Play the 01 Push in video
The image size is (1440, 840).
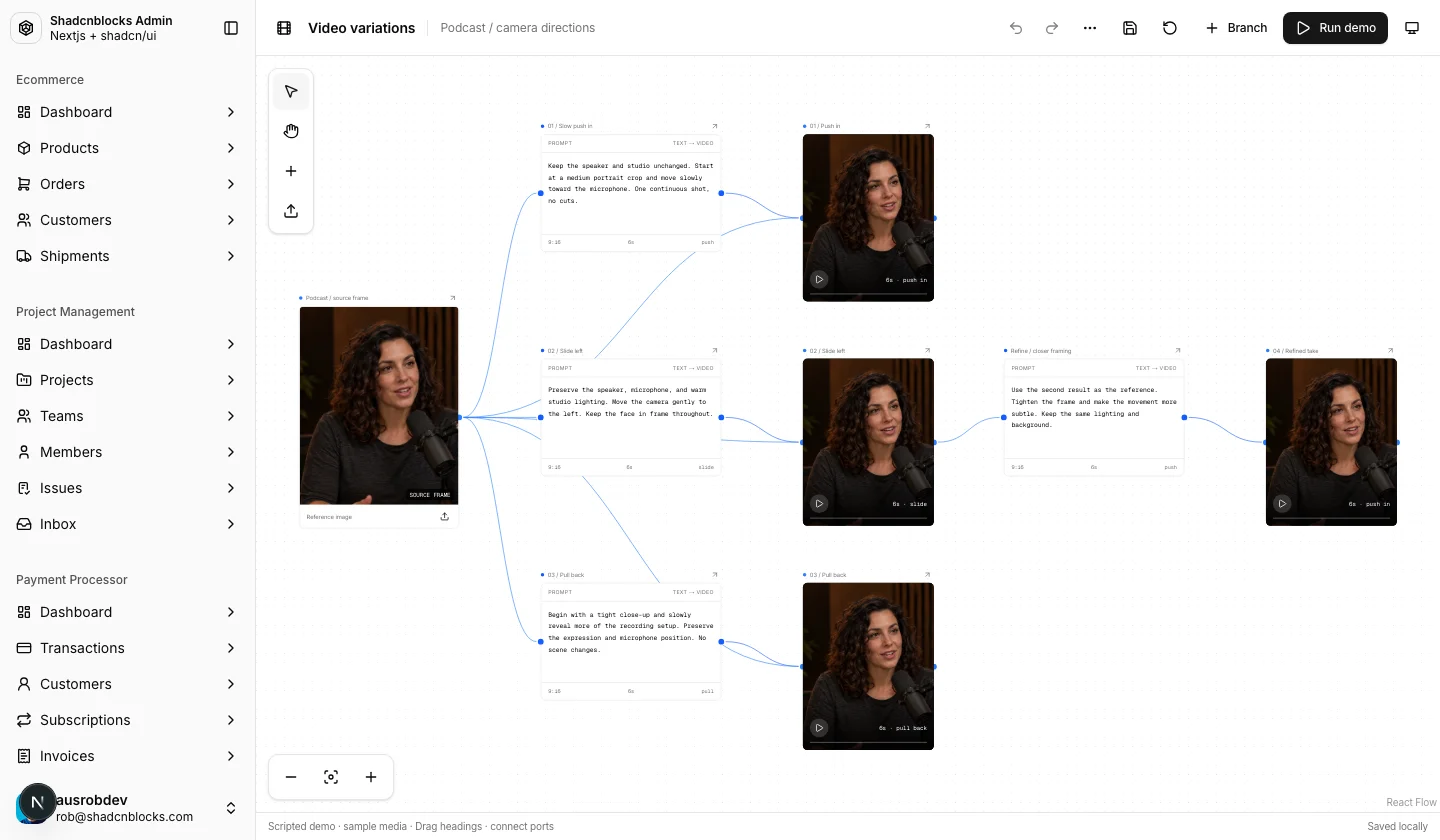pyautogui.click(x=819, y=280)
